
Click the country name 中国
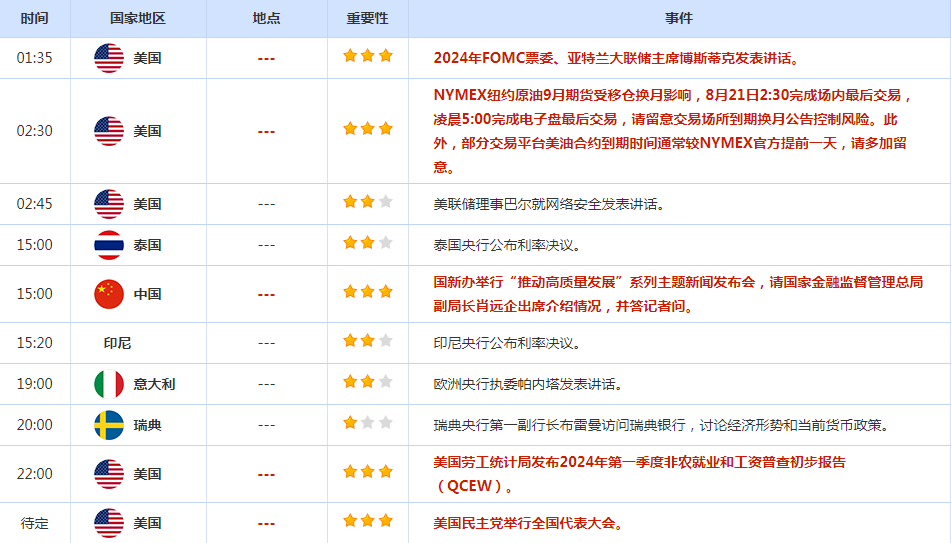pos(147,294)
